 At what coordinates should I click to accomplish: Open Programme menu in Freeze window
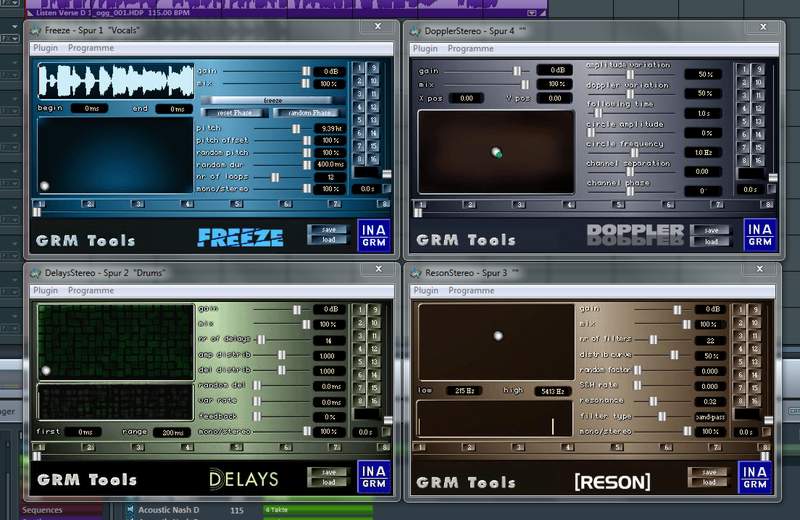[91, 48]
